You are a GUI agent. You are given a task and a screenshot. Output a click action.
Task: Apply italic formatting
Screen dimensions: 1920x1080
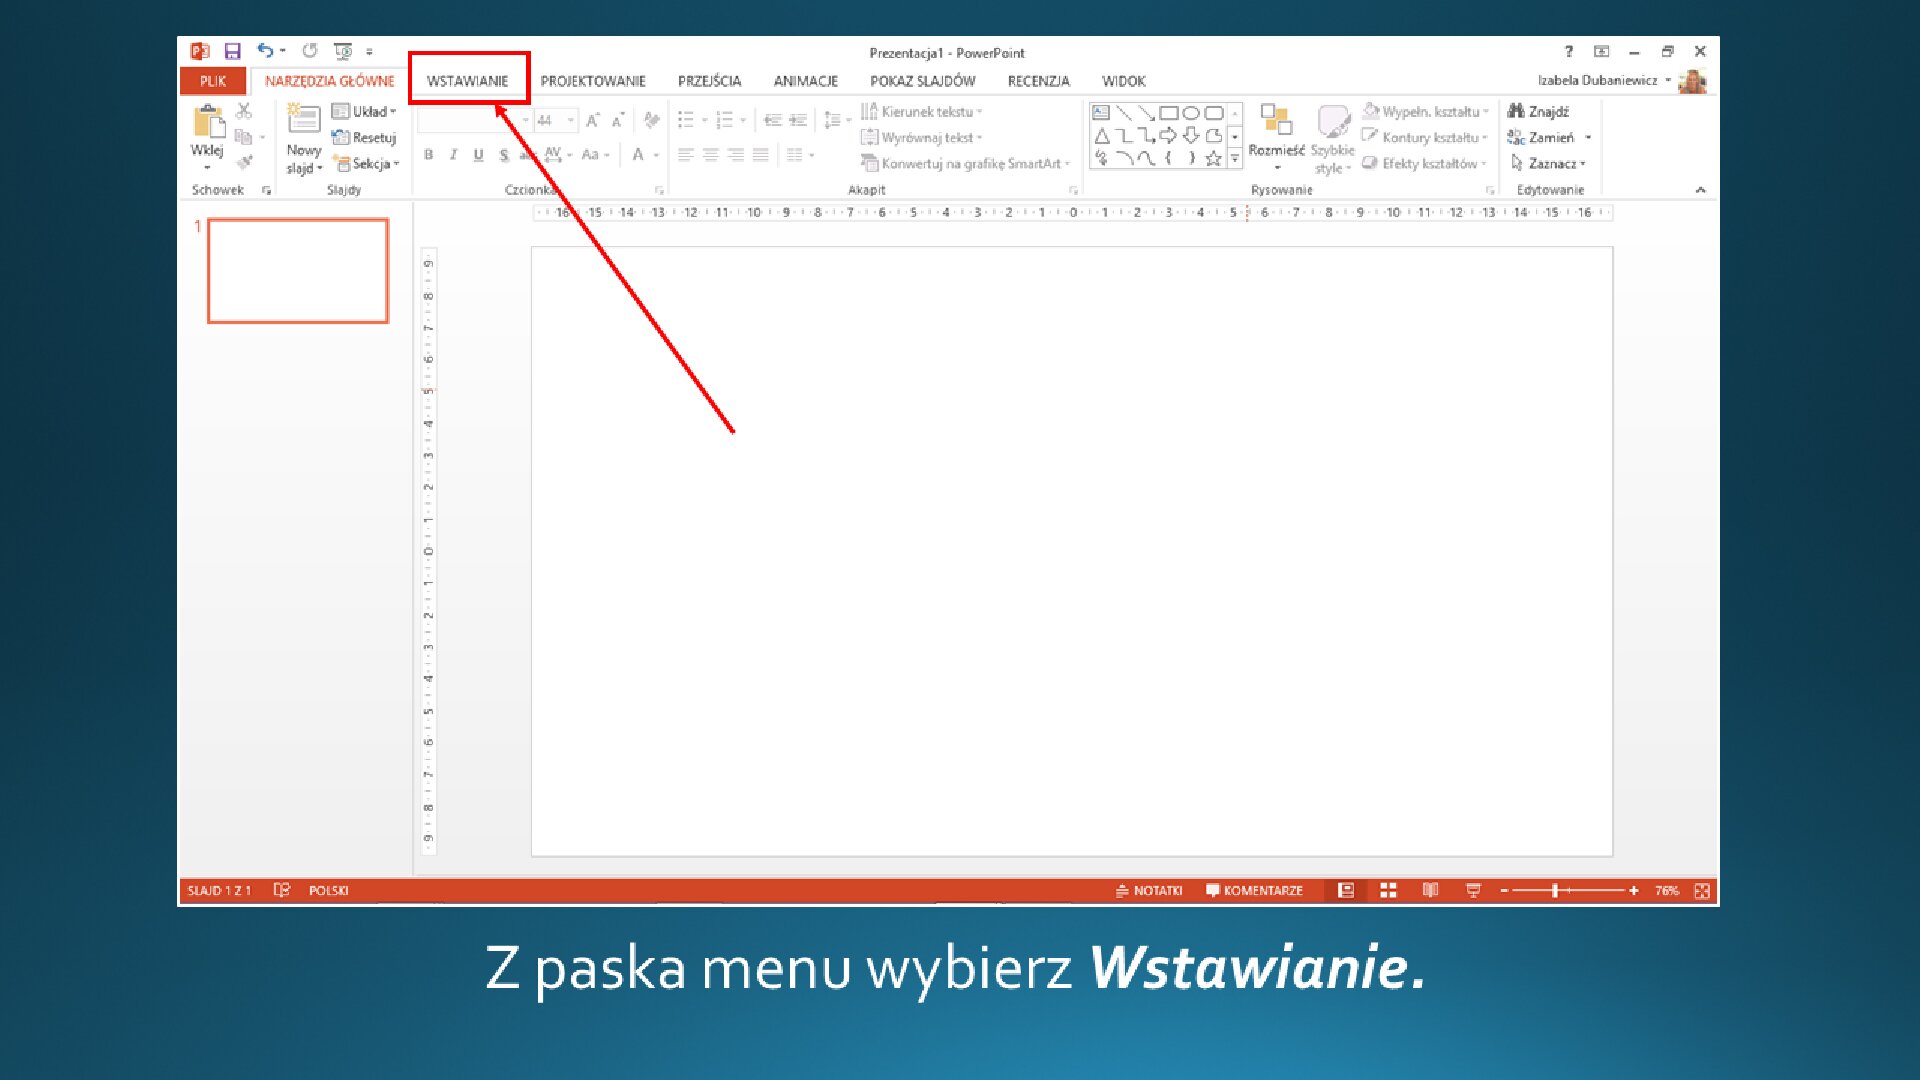[453, 154]
